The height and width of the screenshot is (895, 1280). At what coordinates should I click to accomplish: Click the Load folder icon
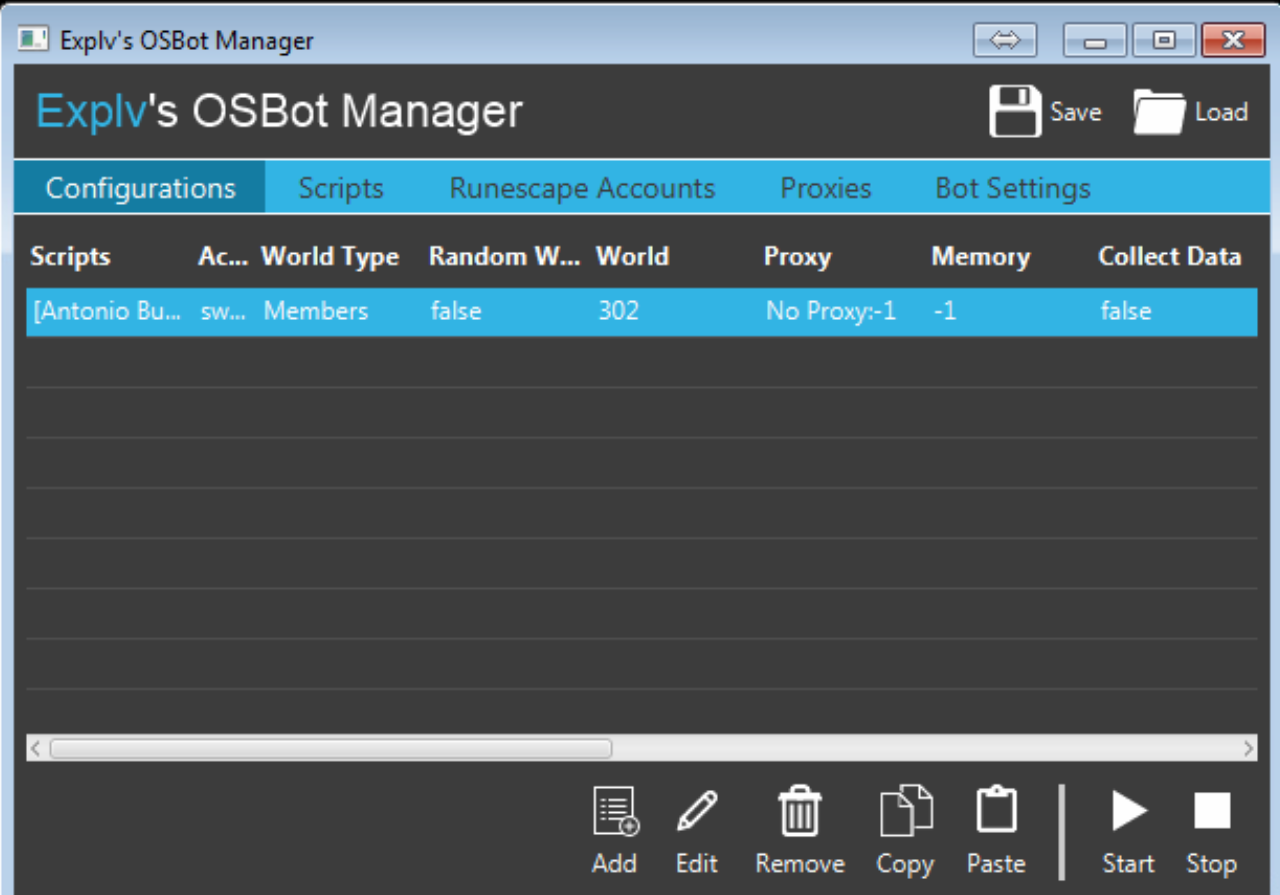click(x=1159, y=112)
